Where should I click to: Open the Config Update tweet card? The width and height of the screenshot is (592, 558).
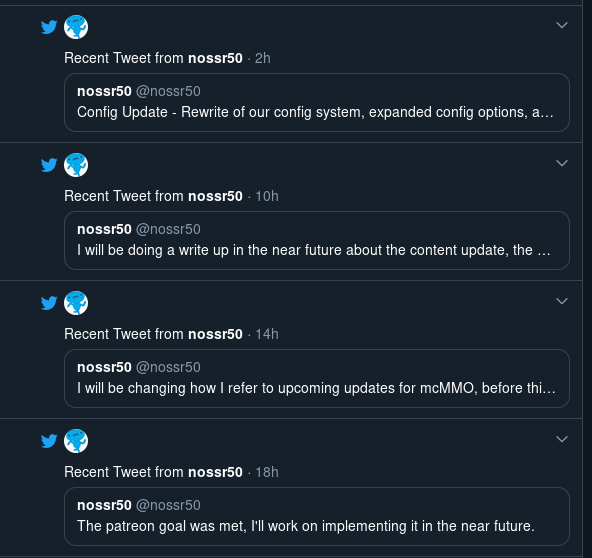tap(317, 102)
